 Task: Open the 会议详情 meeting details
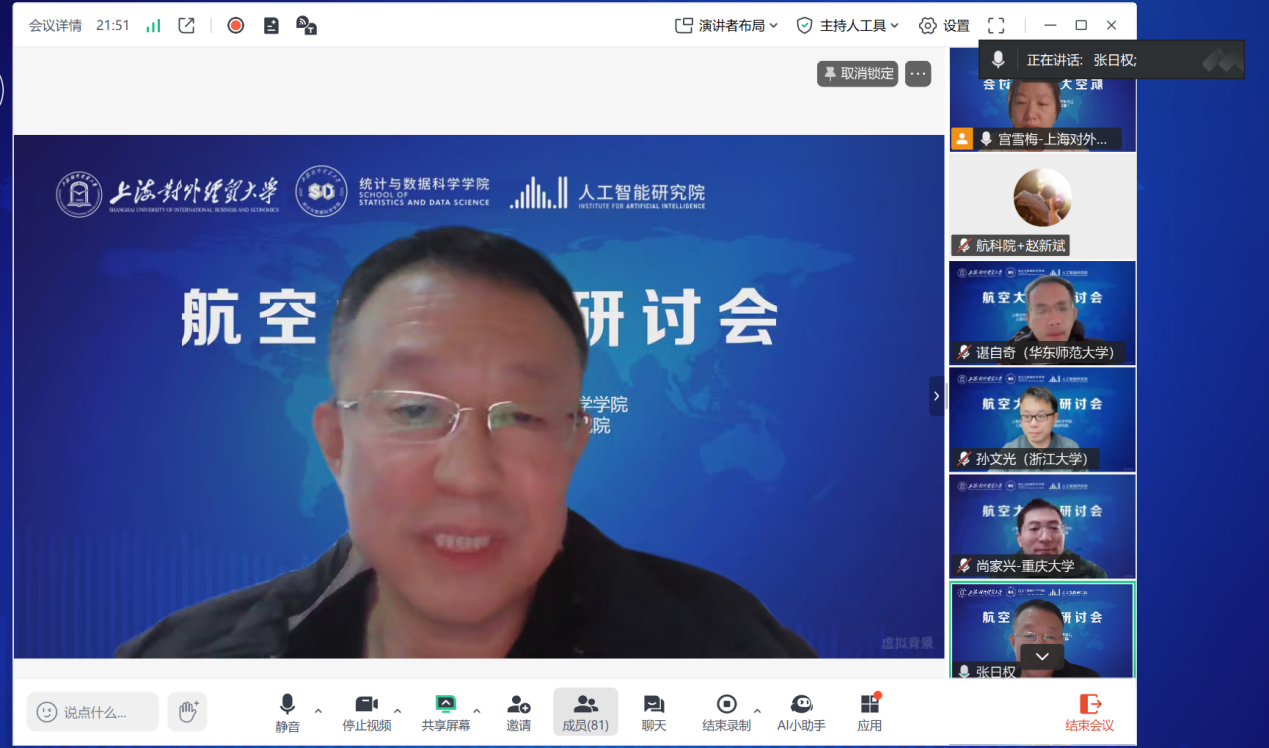tap(55, 26)
